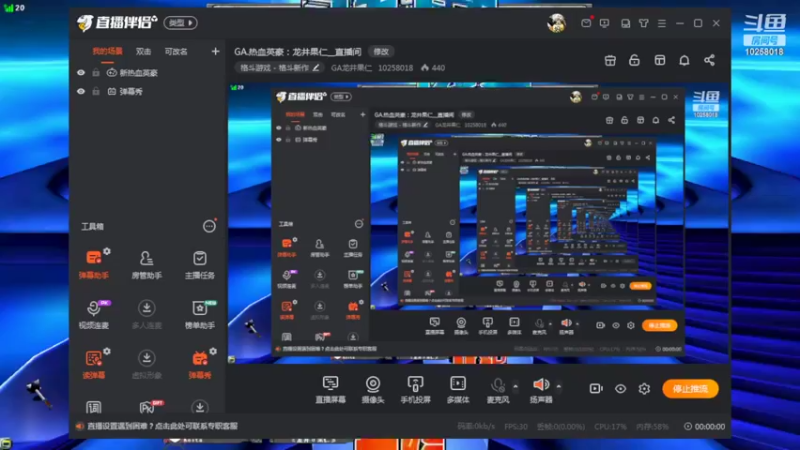
Task: Start 视频连麦 microphone tool
Action: [93, 314]
